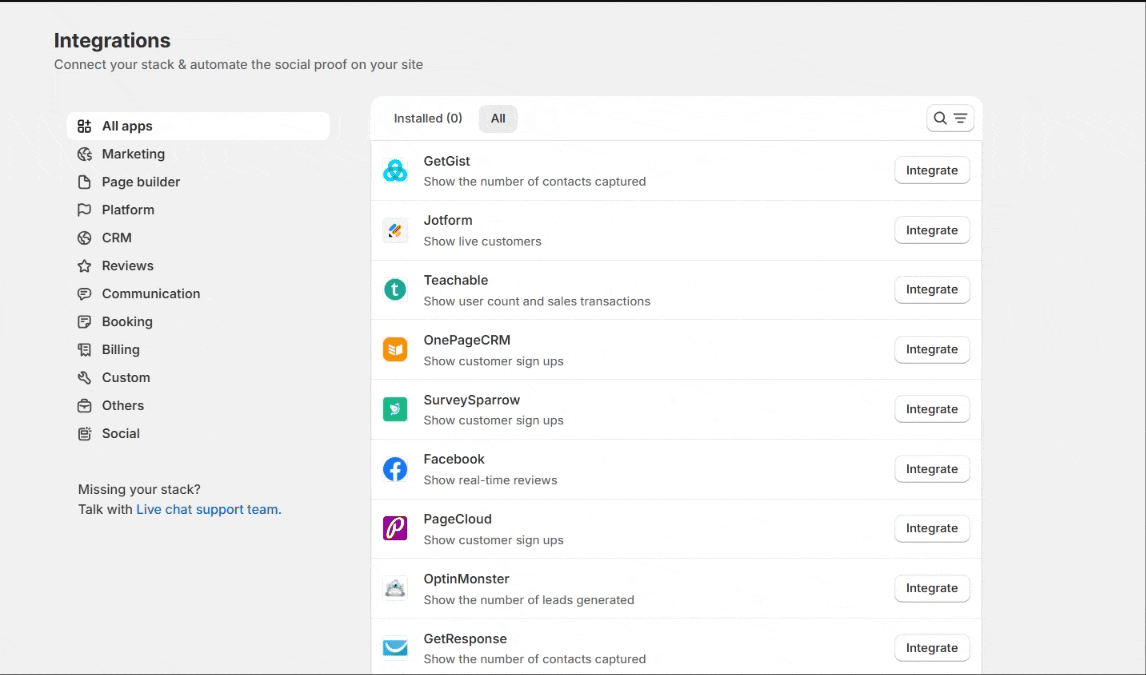
Task: Click the GetResponse envelope logo icon
Action: point(395,648)
